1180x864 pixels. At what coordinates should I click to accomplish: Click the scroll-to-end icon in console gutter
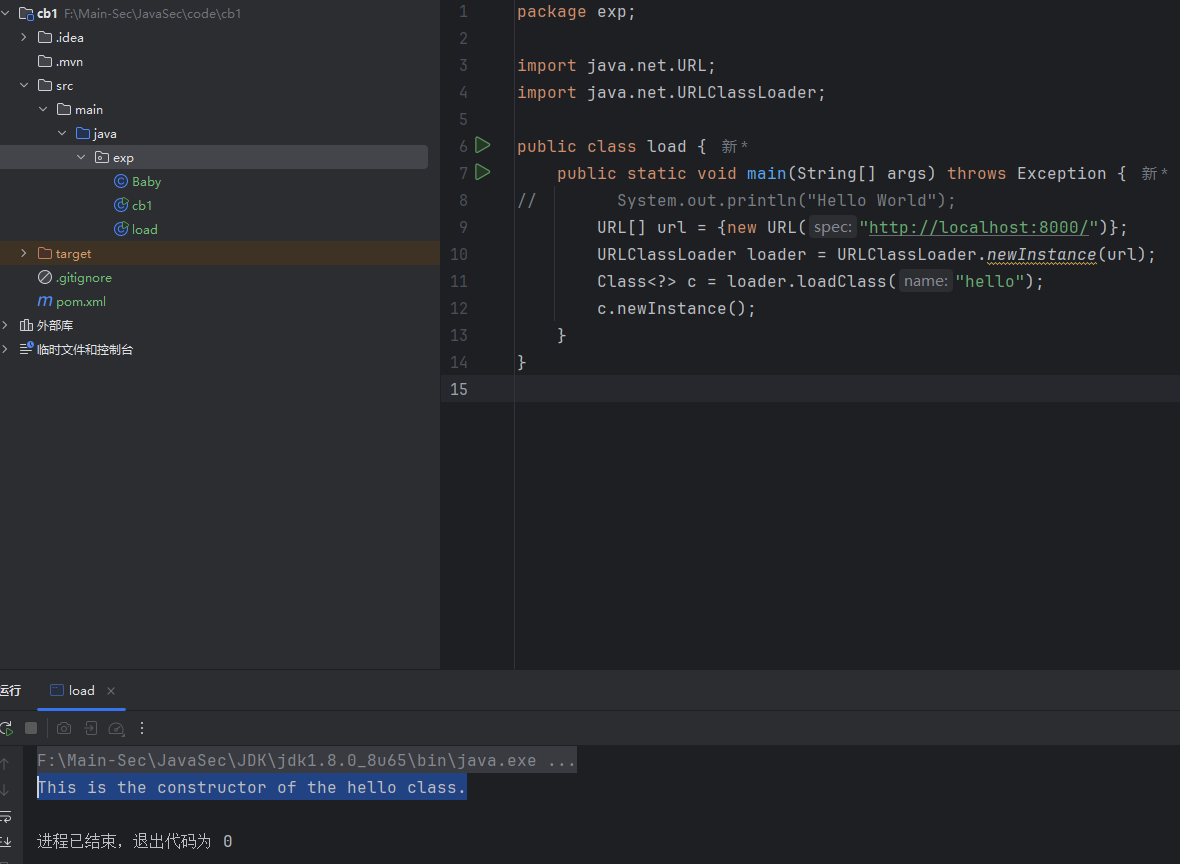(x=5, y=841)
